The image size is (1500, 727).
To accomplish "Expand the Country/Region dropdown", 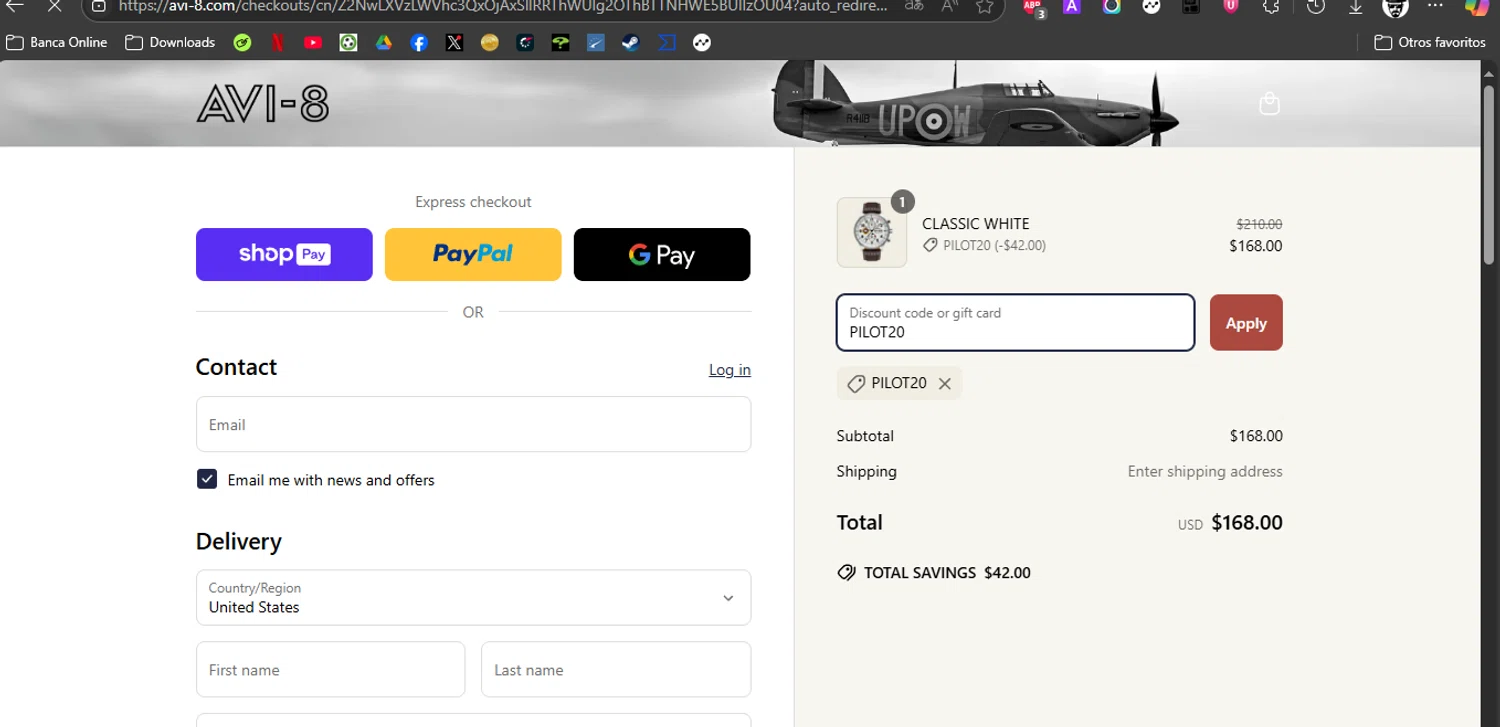I will pos(473,598).
